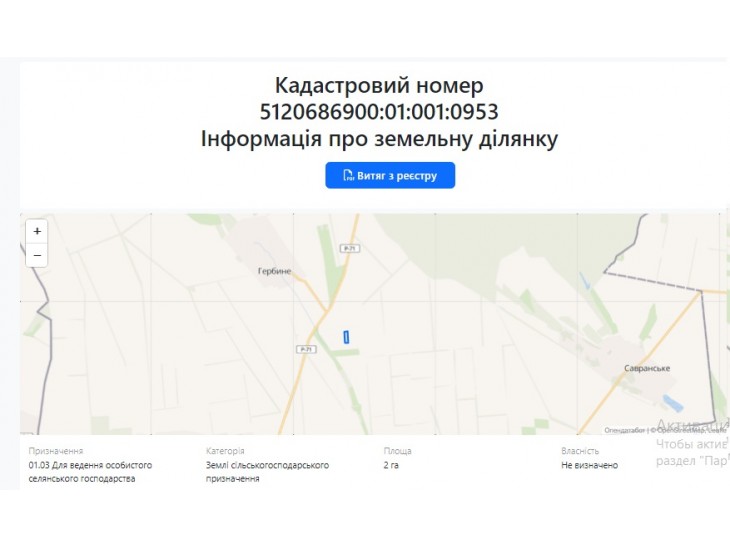Click the upper P-71 road shield
The height and width of the screenshot is (547, 730).
point(350,249)
